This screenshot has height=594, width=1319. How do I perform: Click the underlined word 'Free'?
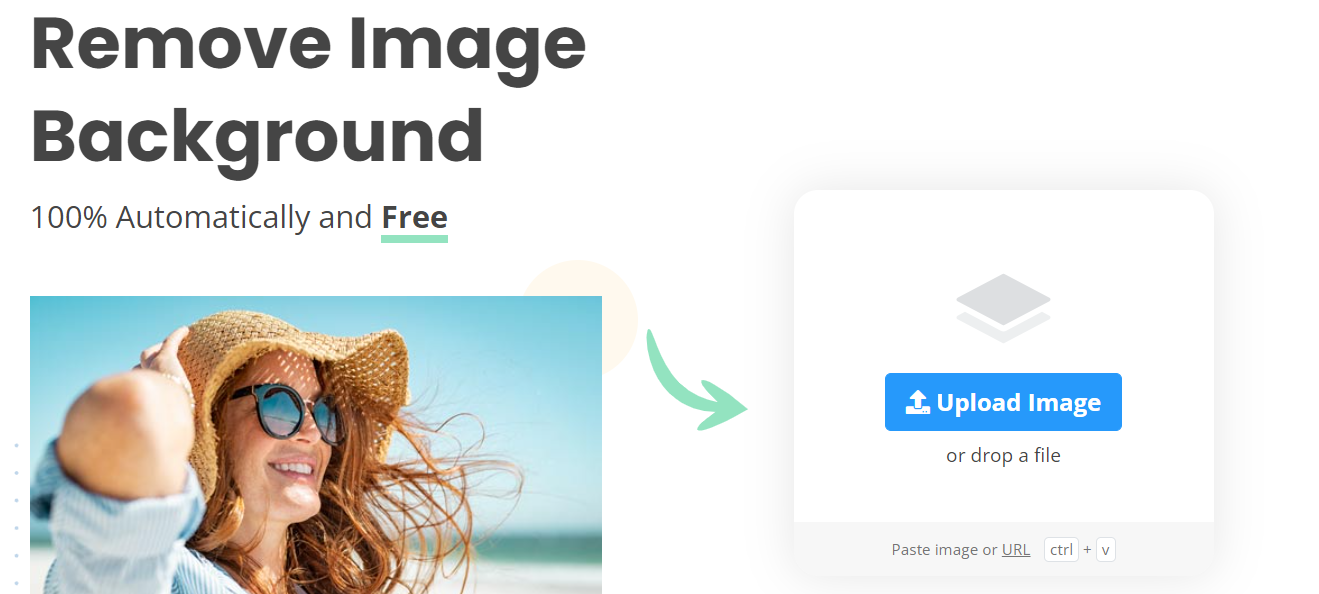click(x=415, y=217)
